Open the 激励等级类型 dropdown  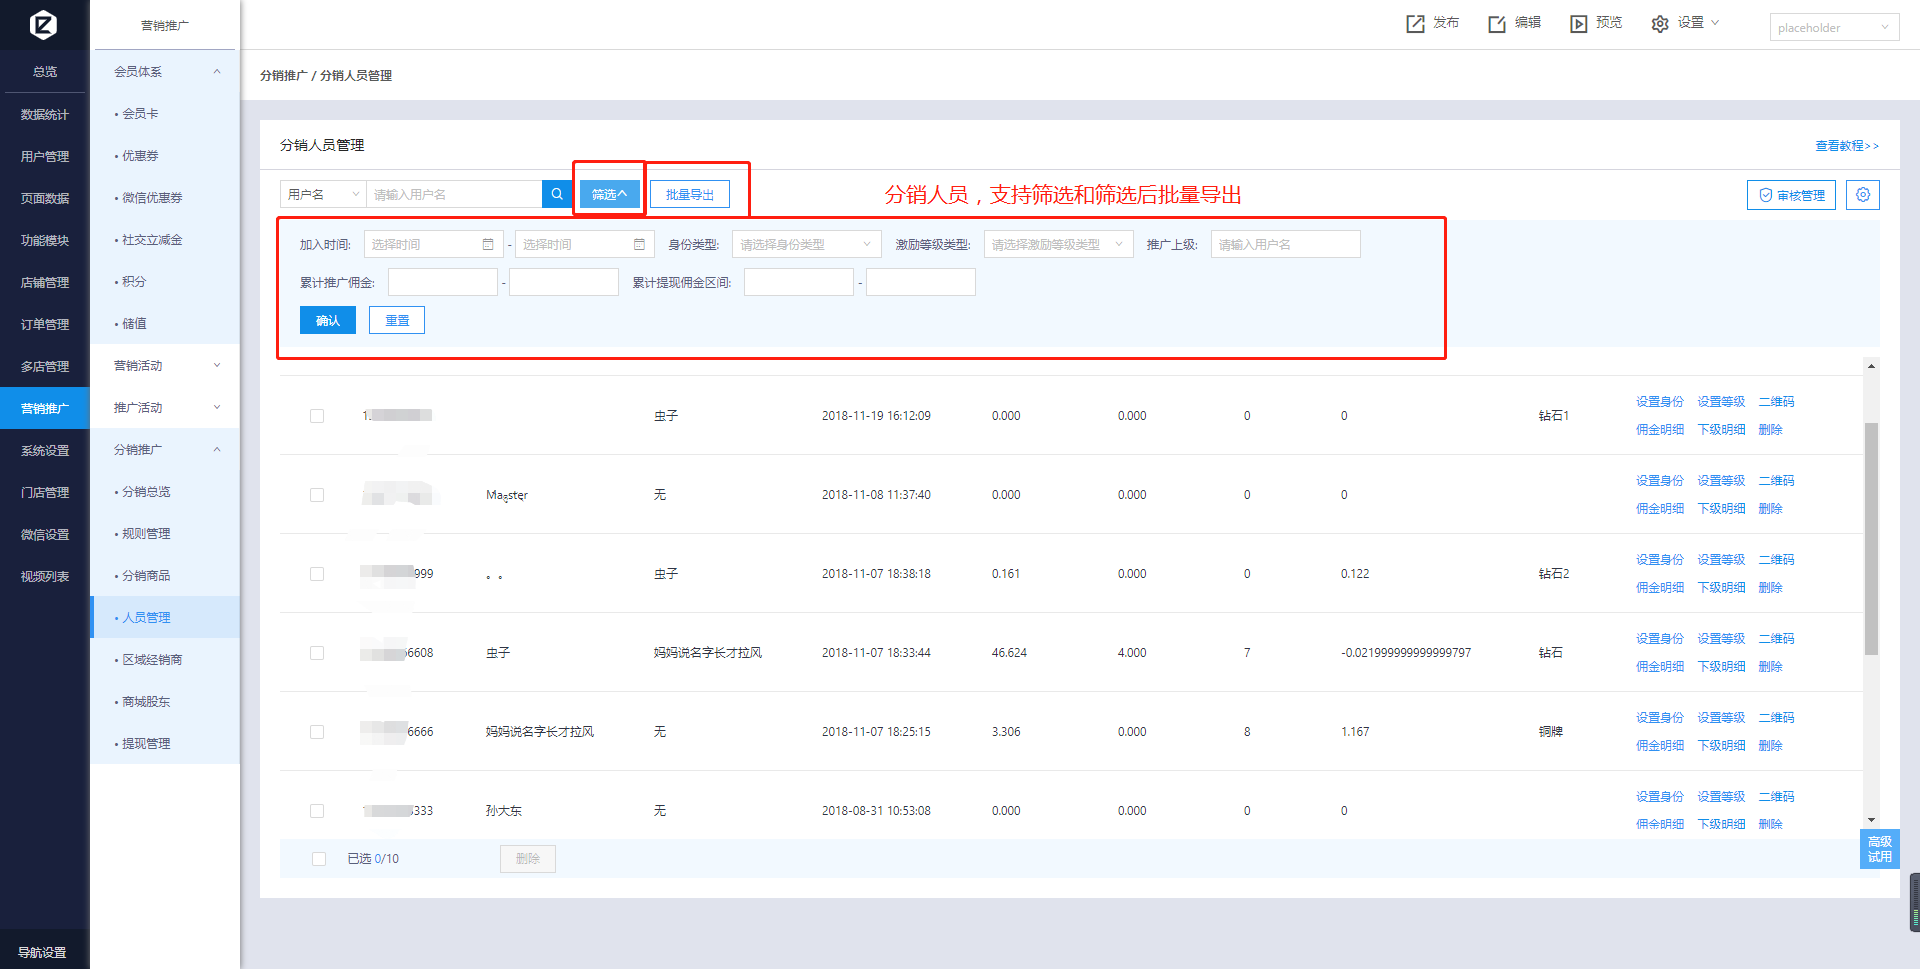point(1058,245)
